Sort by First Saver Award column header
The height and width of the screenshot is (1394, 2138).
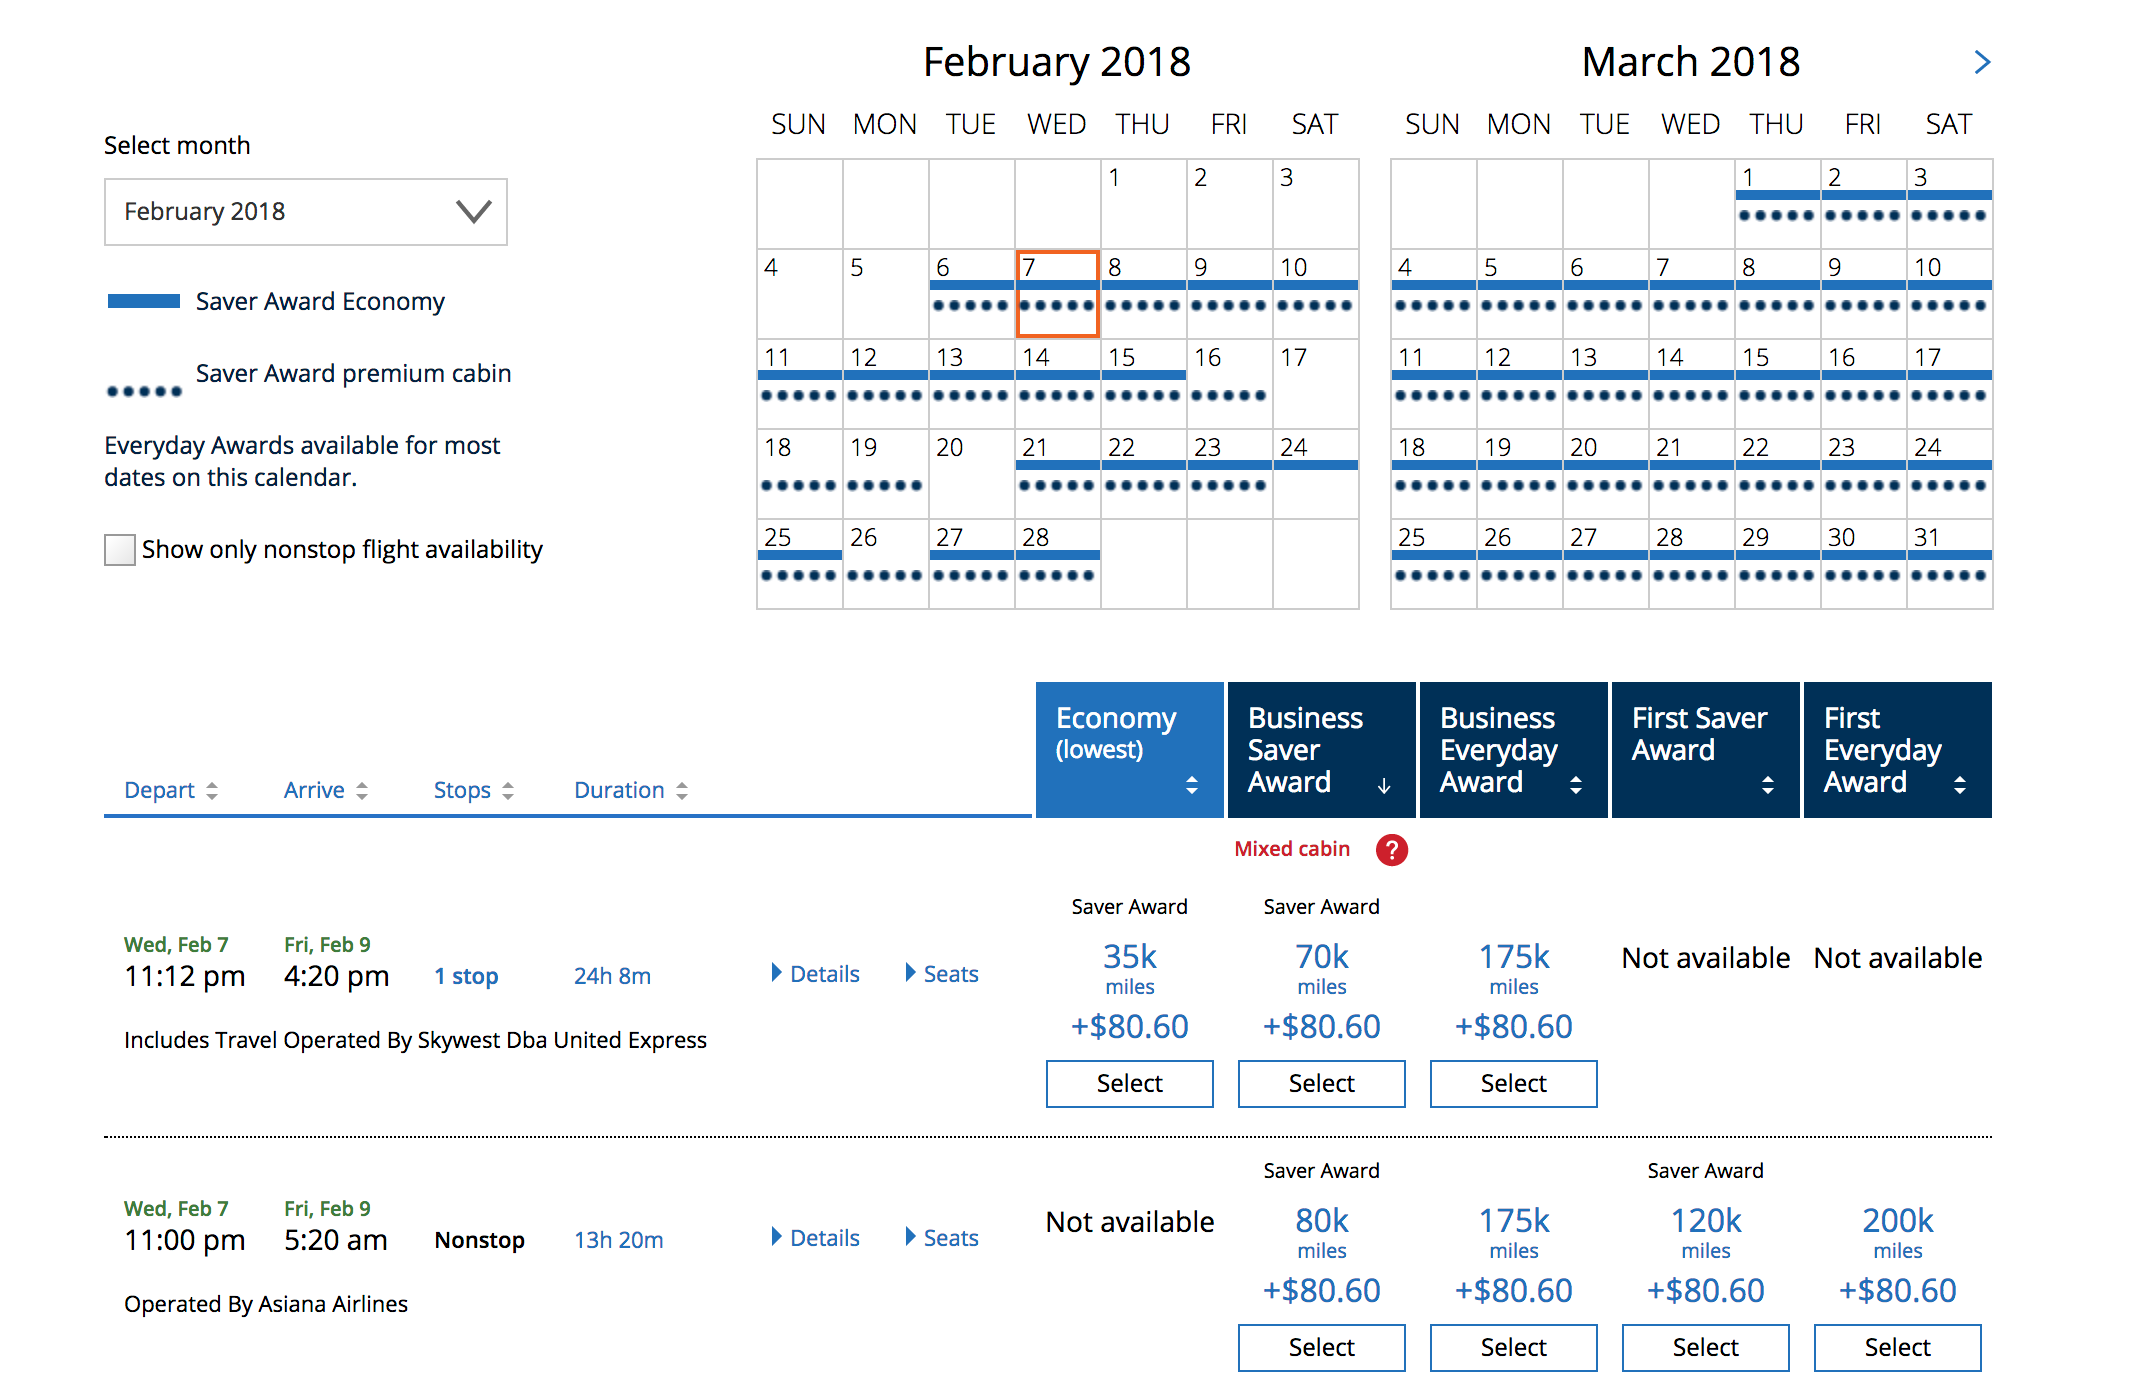coord(1704,750)
